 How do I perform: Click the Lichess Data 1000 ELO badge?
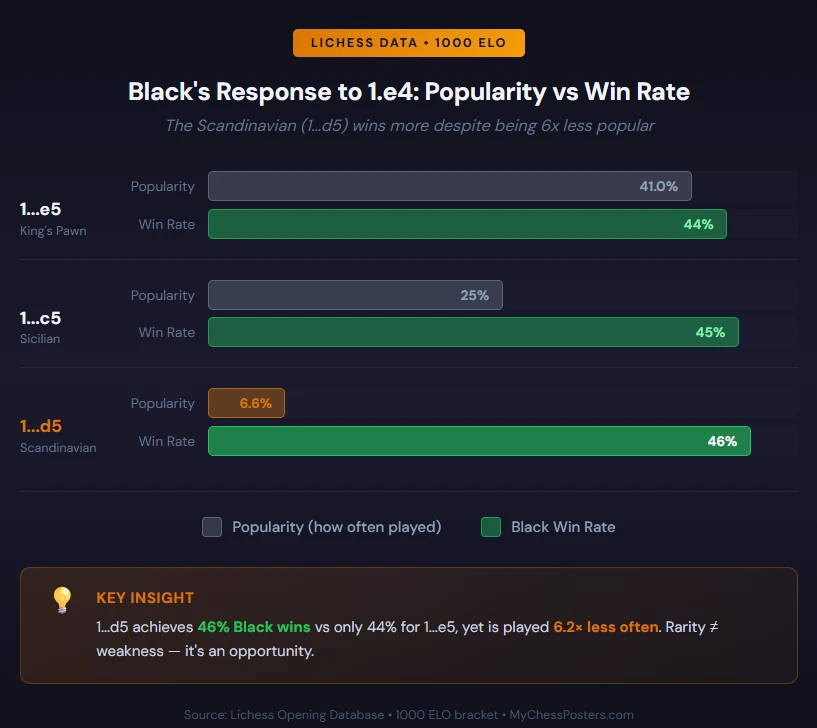[x=408, y=43]
